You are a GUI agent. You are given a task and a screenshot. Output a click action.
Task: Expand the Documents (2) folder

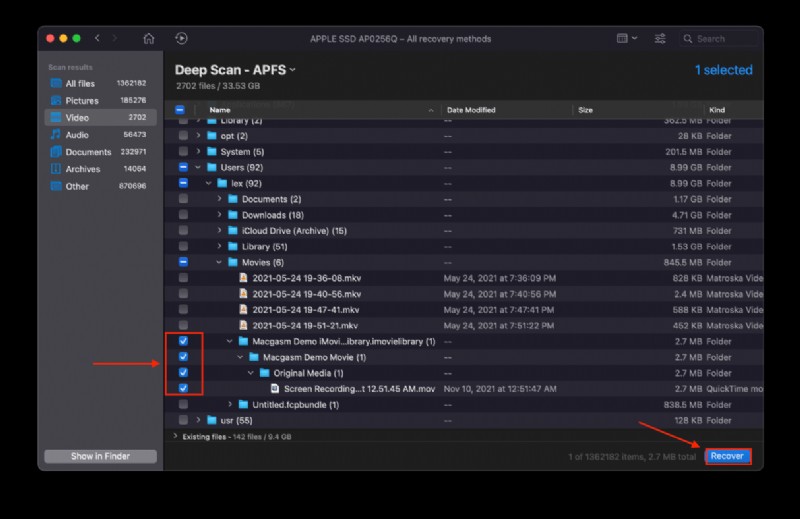click(220, 199)
